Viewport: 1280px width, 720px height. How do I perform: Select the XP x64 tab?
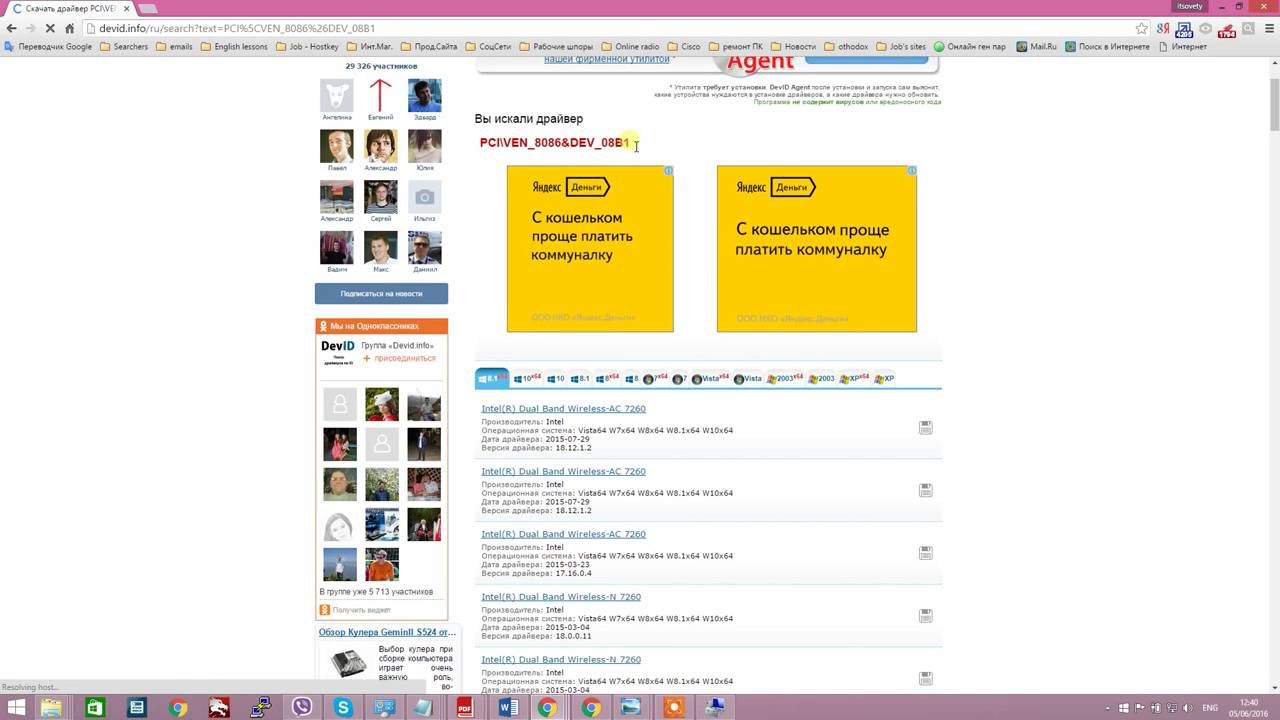[x=854, y=378]
